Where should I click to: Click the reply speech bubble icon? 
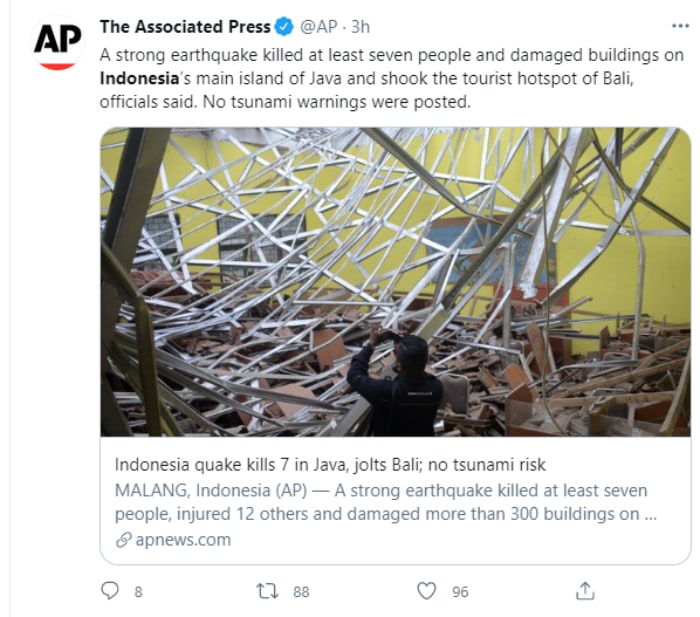click(x=110, y=591)
